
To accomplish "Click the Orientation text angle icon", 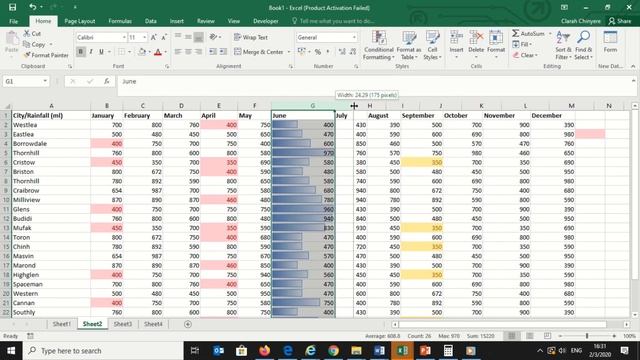I will (x=213, y=37).
